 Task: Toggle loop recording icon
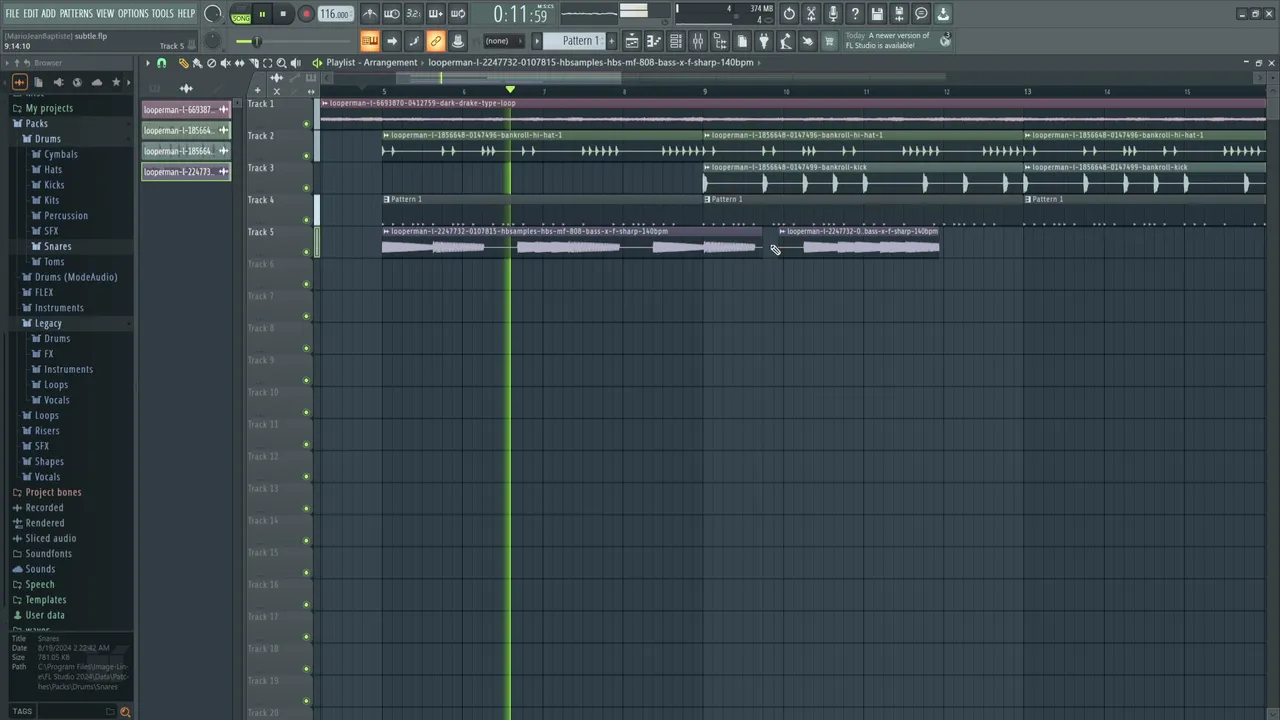click(x=457, y=14)
